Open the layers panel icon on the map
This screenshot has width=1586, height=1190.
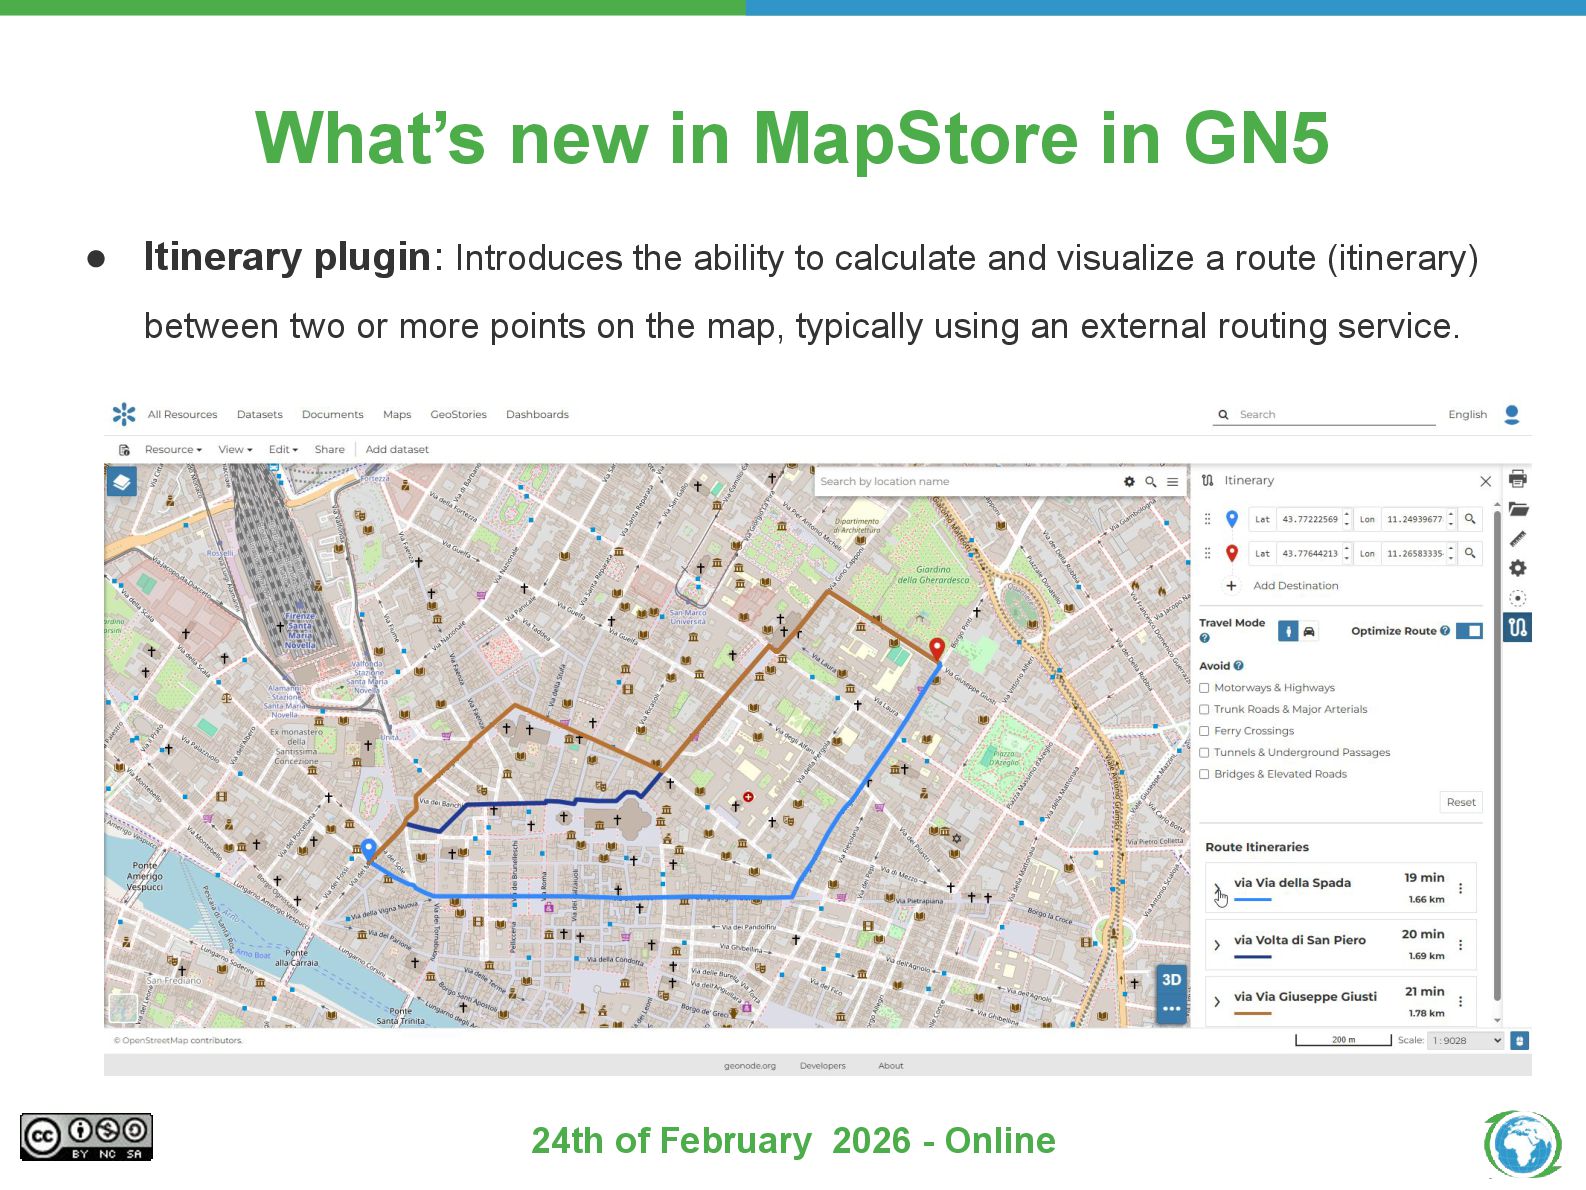[122, 482]
